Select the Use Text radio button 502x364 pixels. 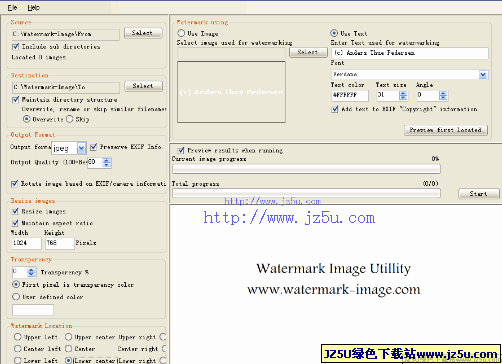334,33
